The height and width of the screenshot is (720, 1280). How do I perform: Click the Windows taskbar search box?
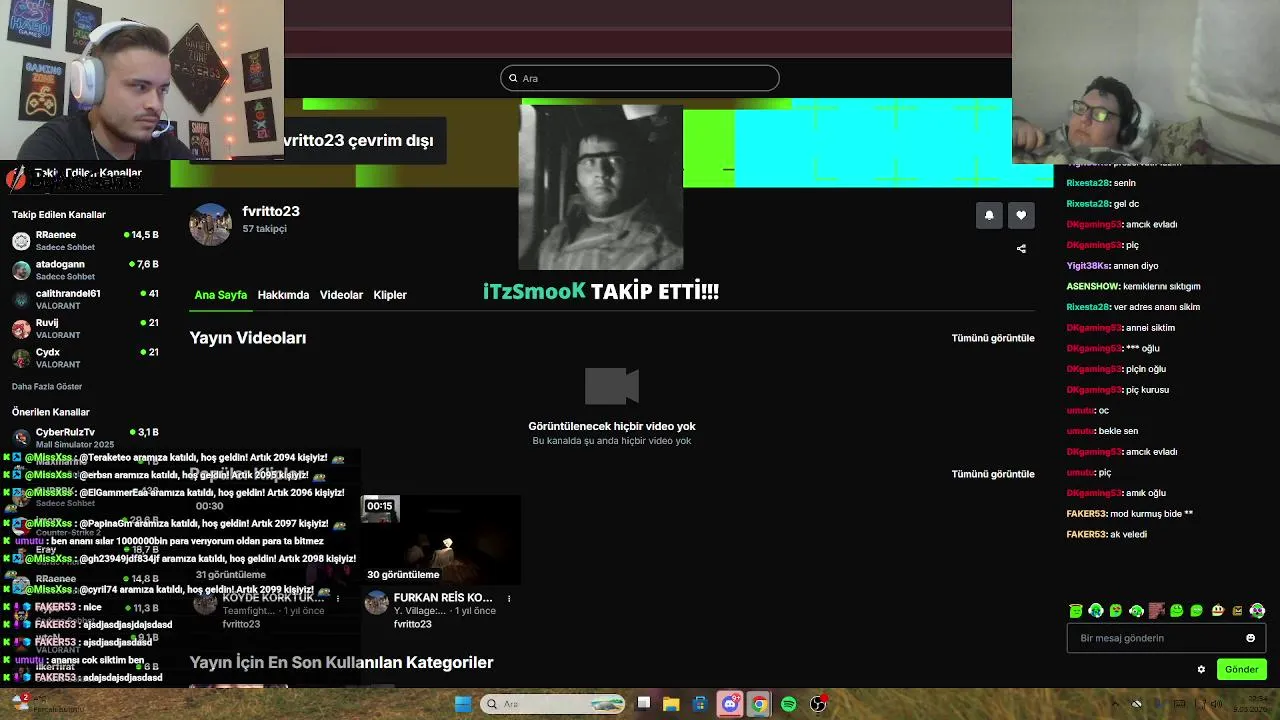[553, 704]
